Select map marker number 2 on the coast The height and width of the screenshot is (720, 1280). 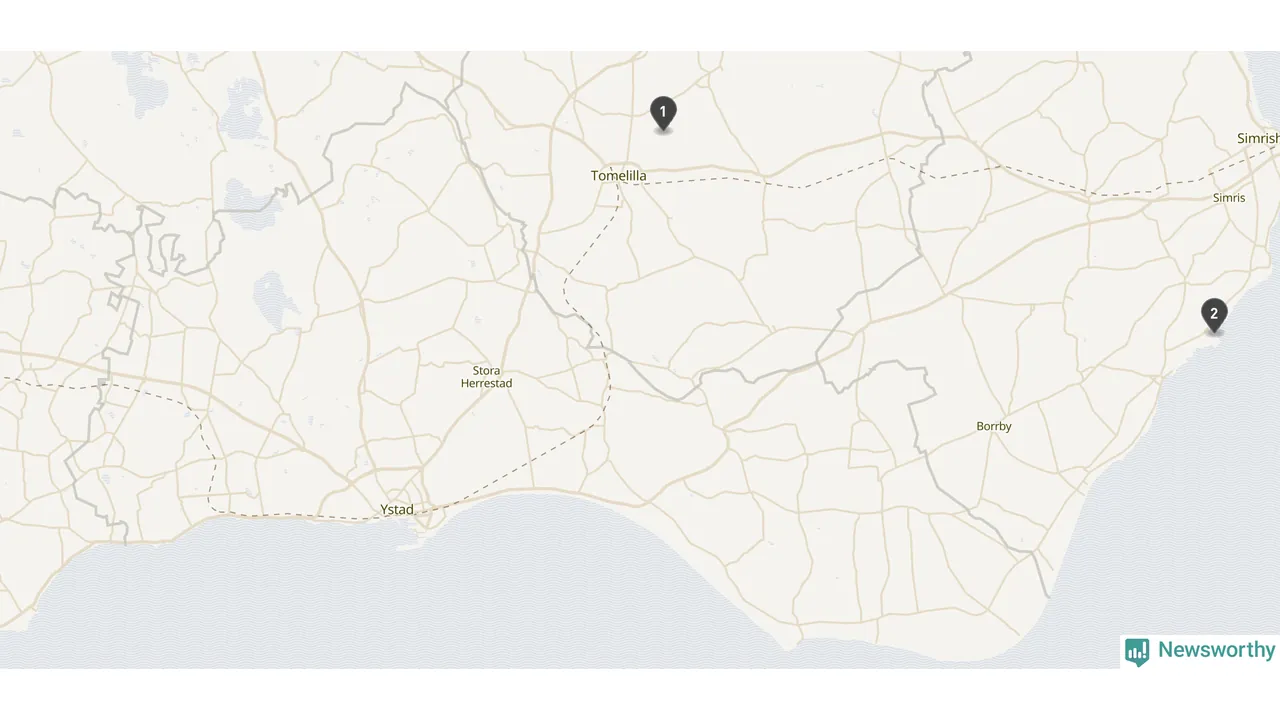pos(1214,315)
